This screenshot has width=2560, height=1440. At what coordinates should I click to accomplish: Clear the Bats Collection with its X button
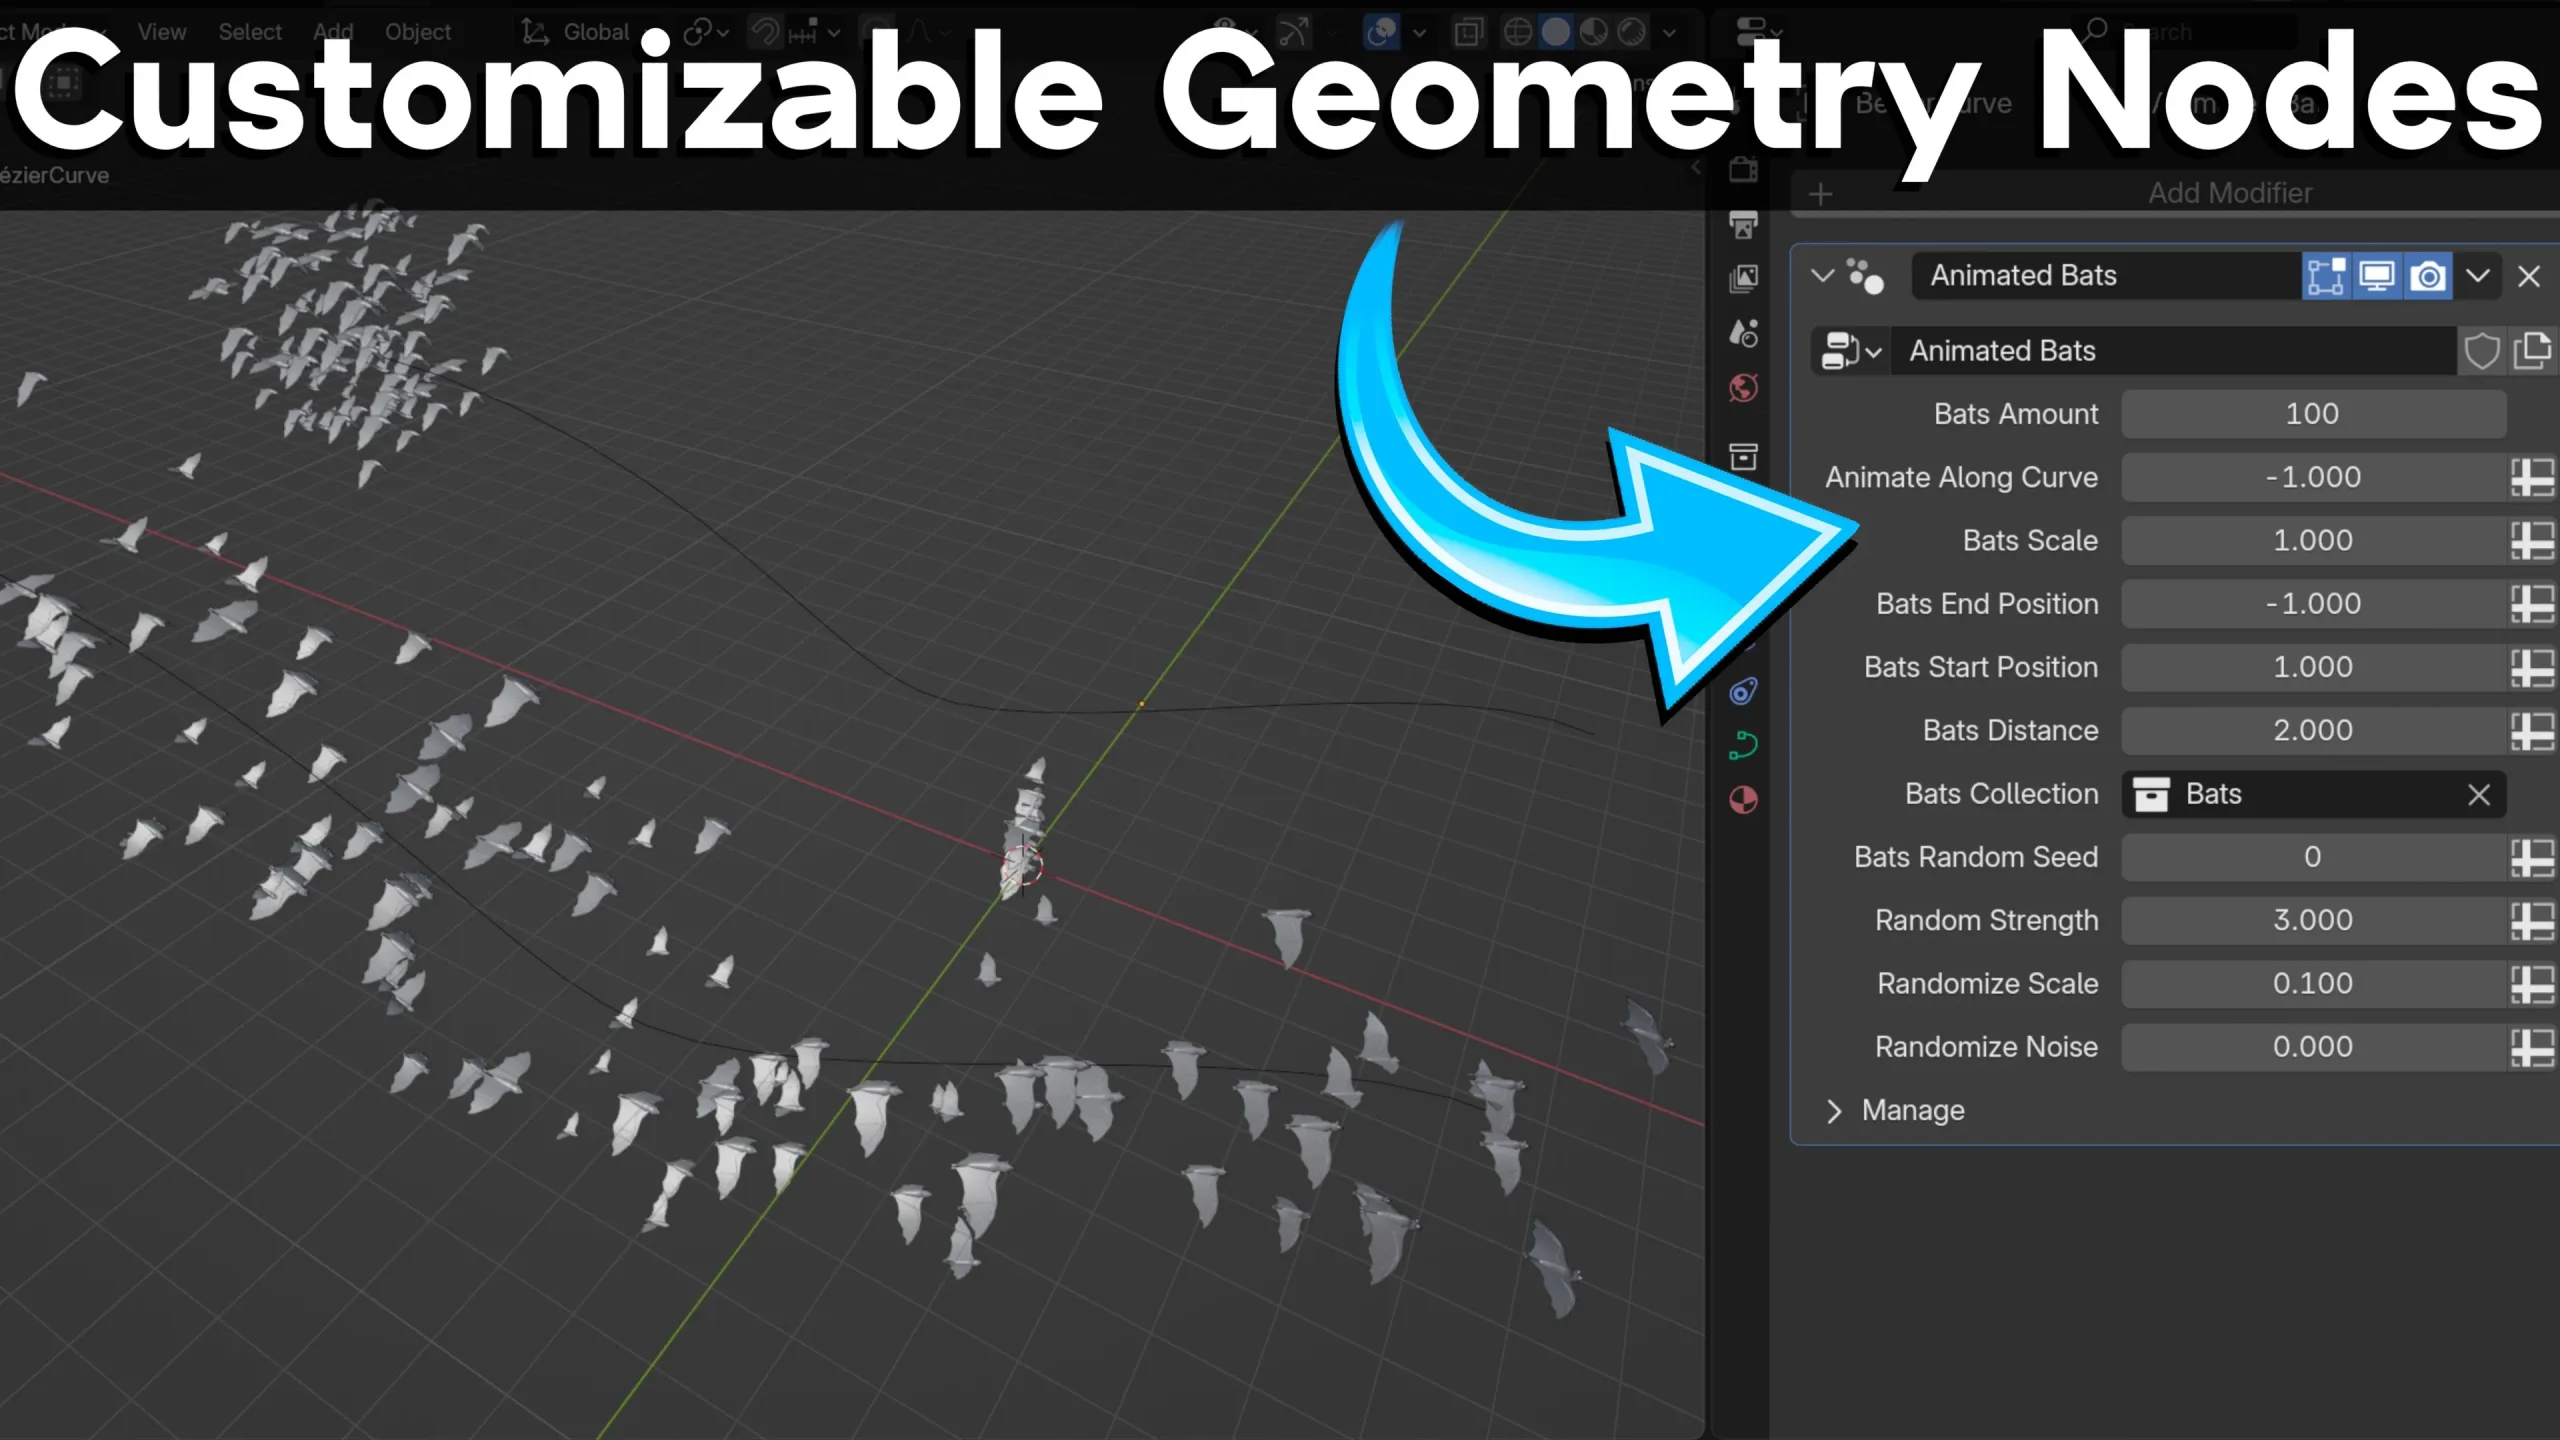2480,794
